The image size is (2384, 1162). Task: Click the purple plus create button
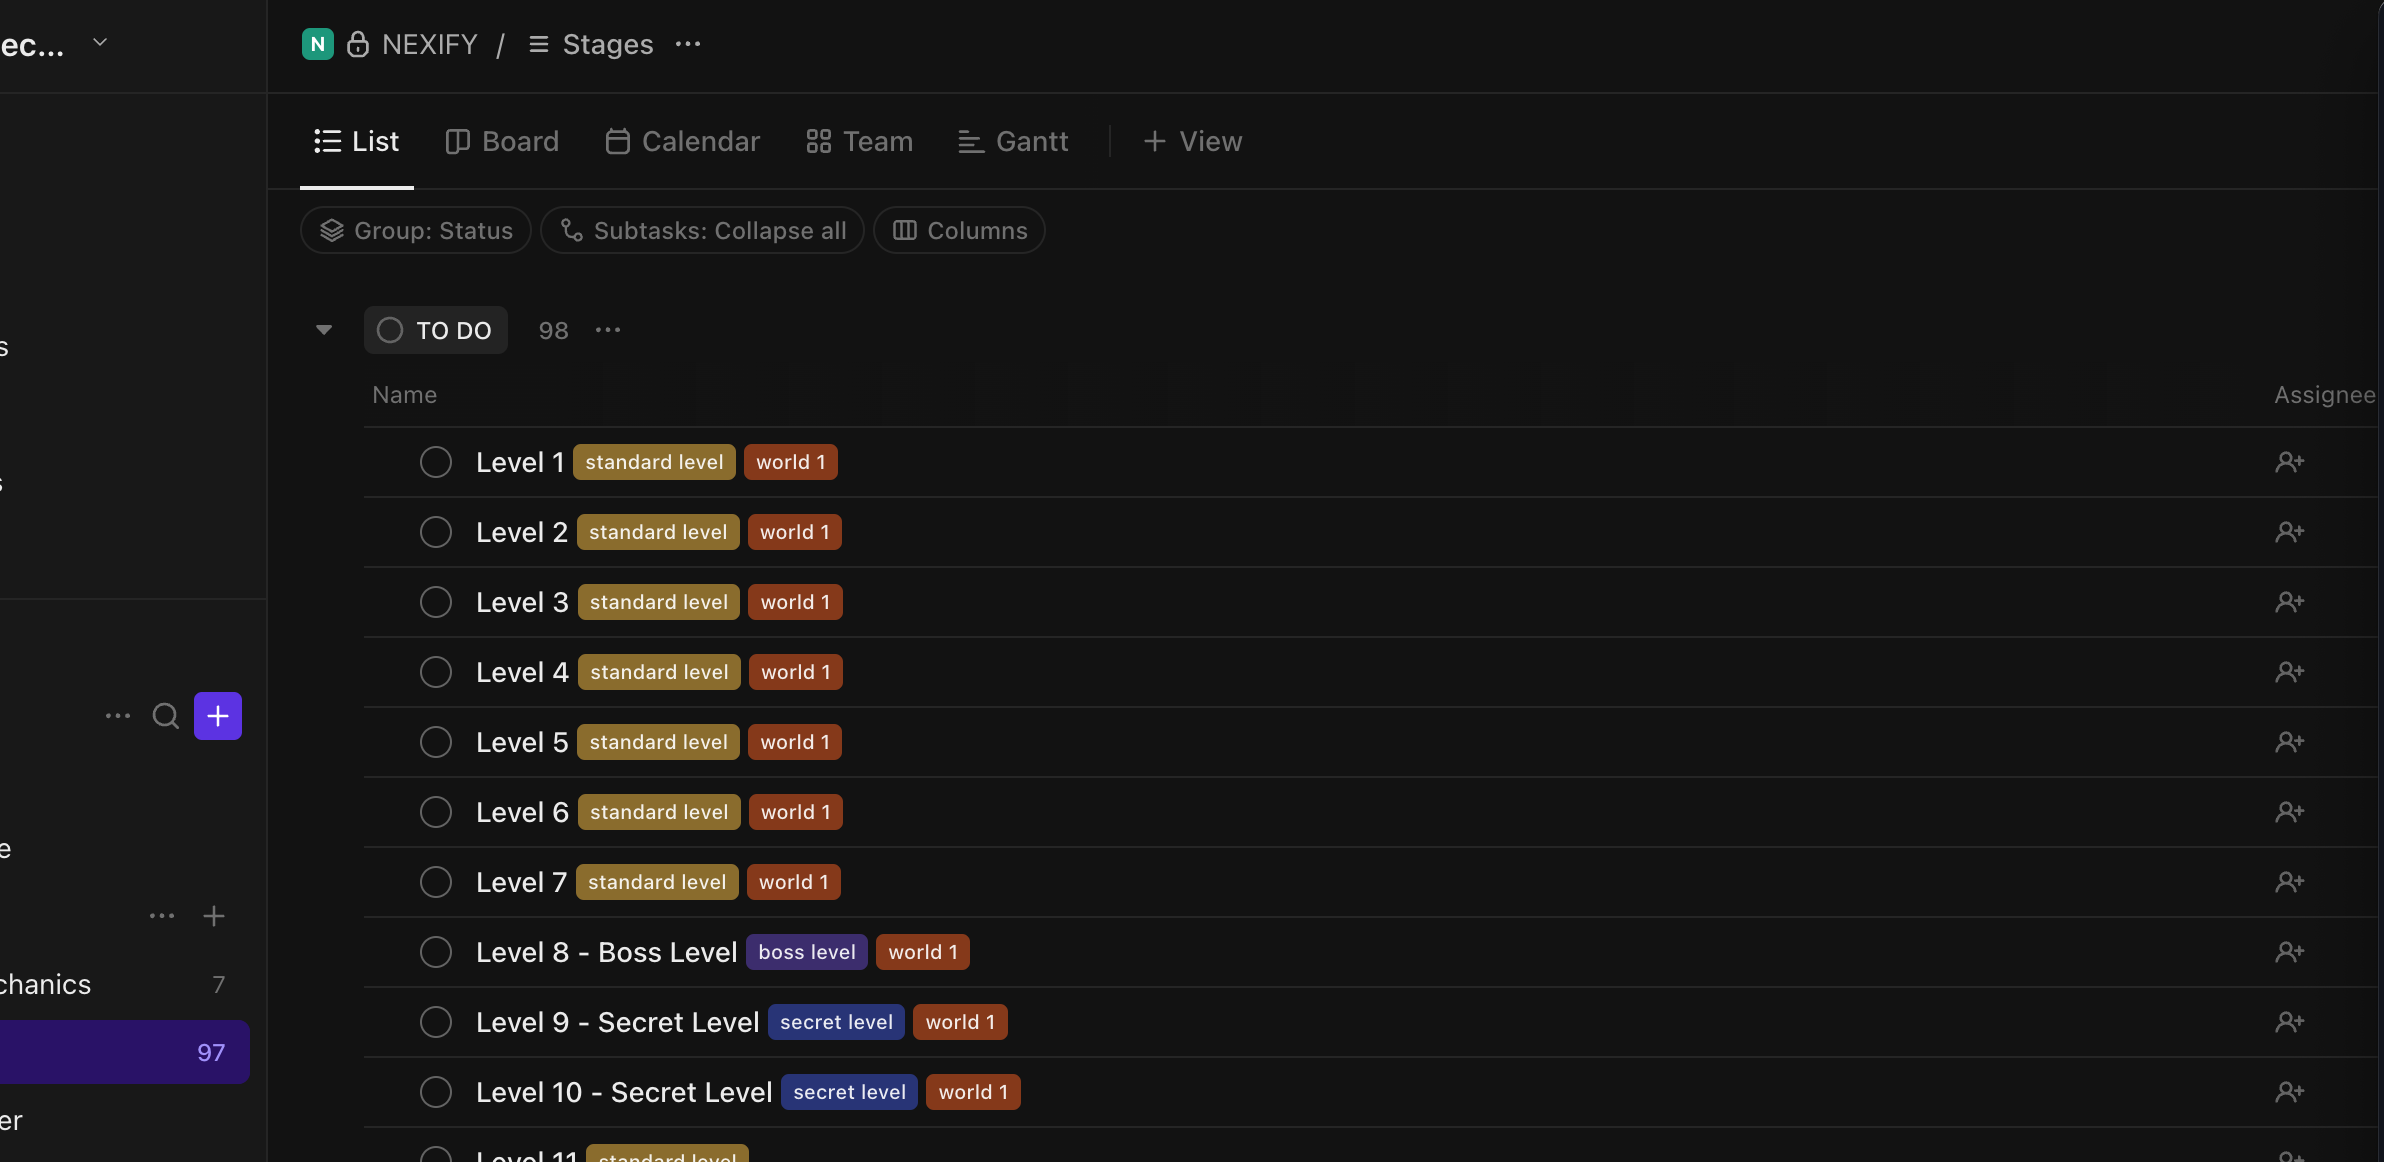(x=217, y=716)
